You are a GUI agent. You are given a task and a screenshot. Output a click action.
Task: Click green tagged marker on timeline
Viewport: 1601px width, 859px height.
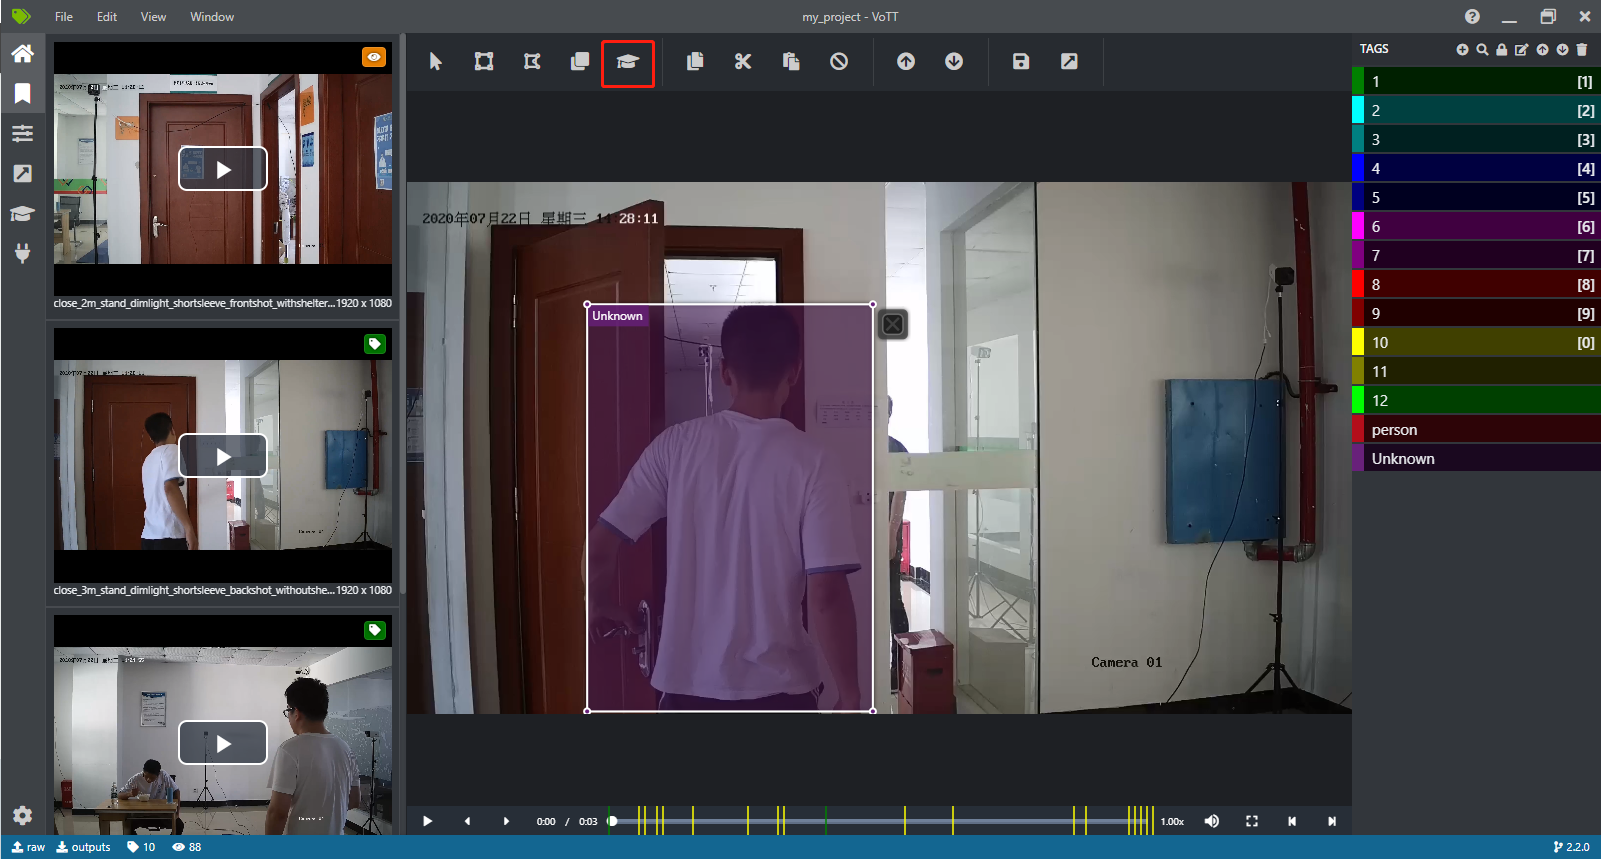pos(826,821)
